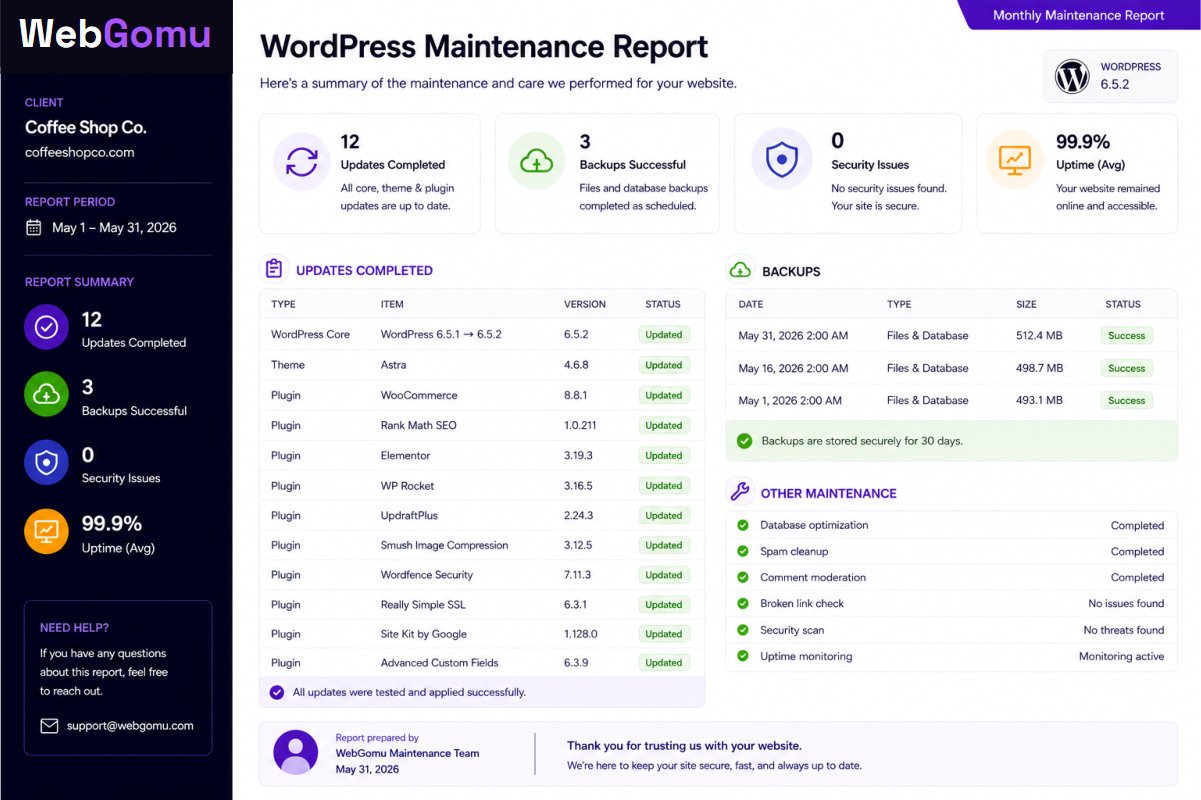The height and width of the screenshot is (800, 1201).
Task: Click the 498.7 MB backup size
Action: 1039,368
